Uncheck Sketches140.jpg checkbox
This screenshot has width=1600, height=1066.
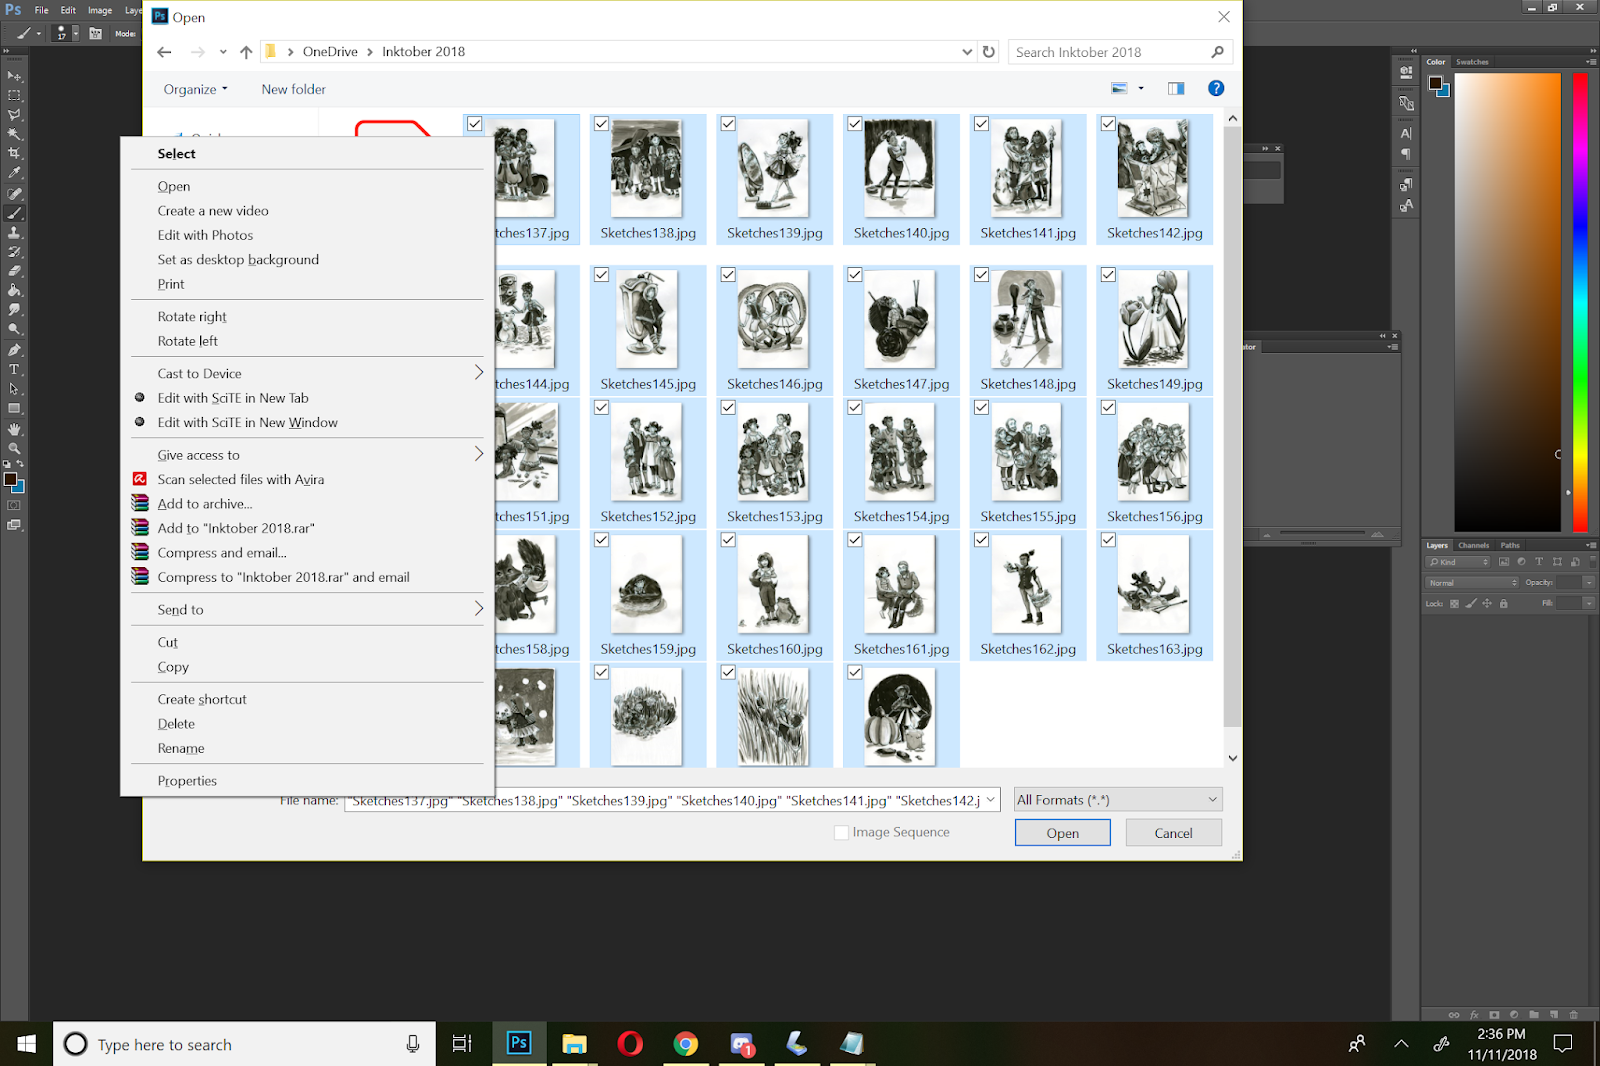coord(855,124)
